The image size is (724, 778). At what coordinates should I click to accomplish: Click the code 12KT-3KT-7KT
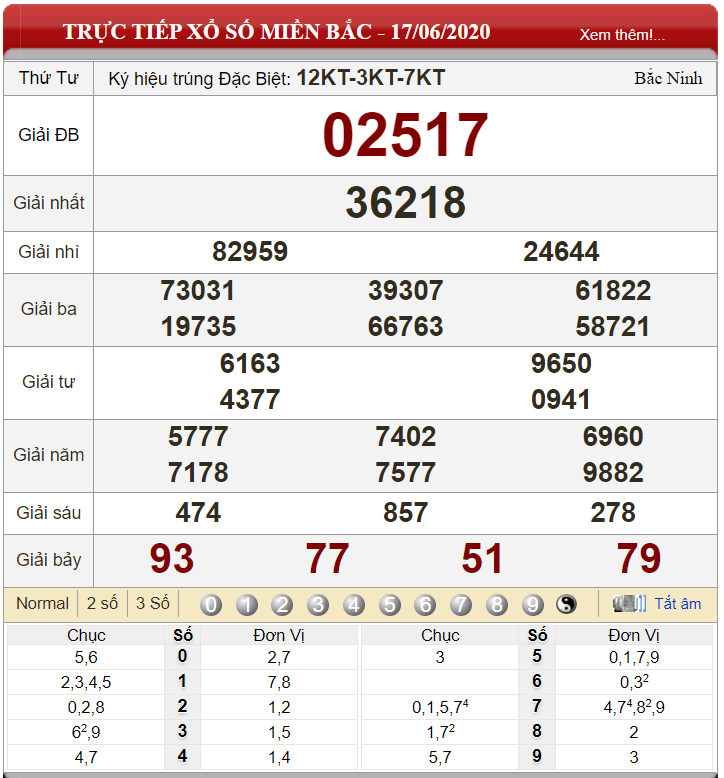coord(371,78)
